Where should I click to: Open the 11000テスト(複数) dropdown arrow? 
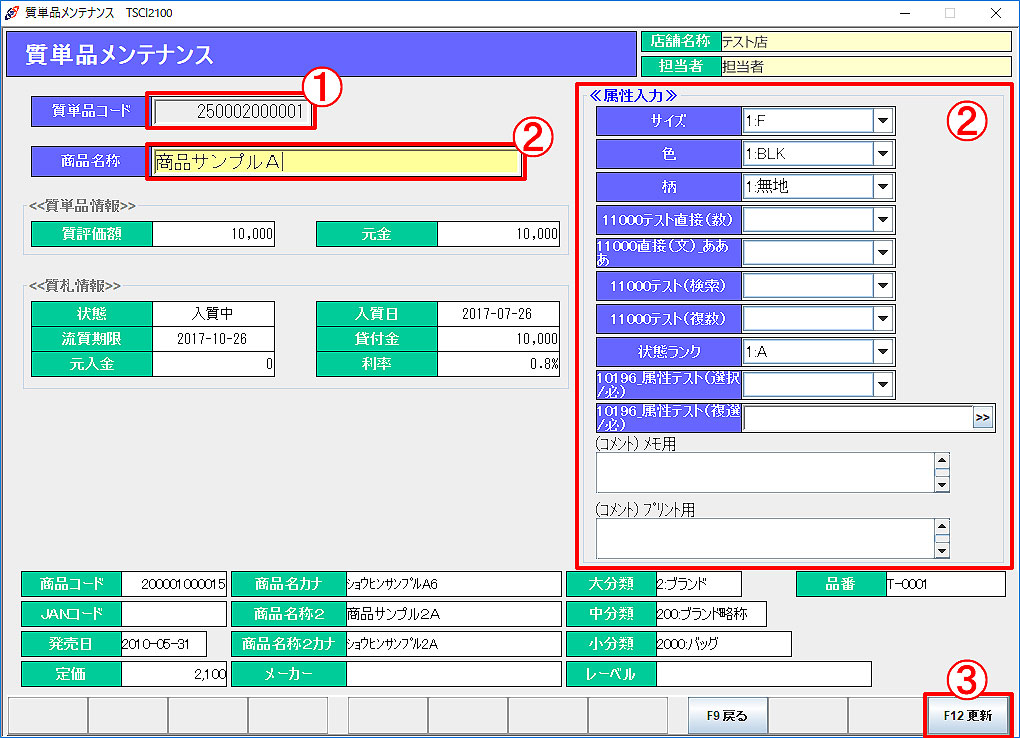point(882,319)
